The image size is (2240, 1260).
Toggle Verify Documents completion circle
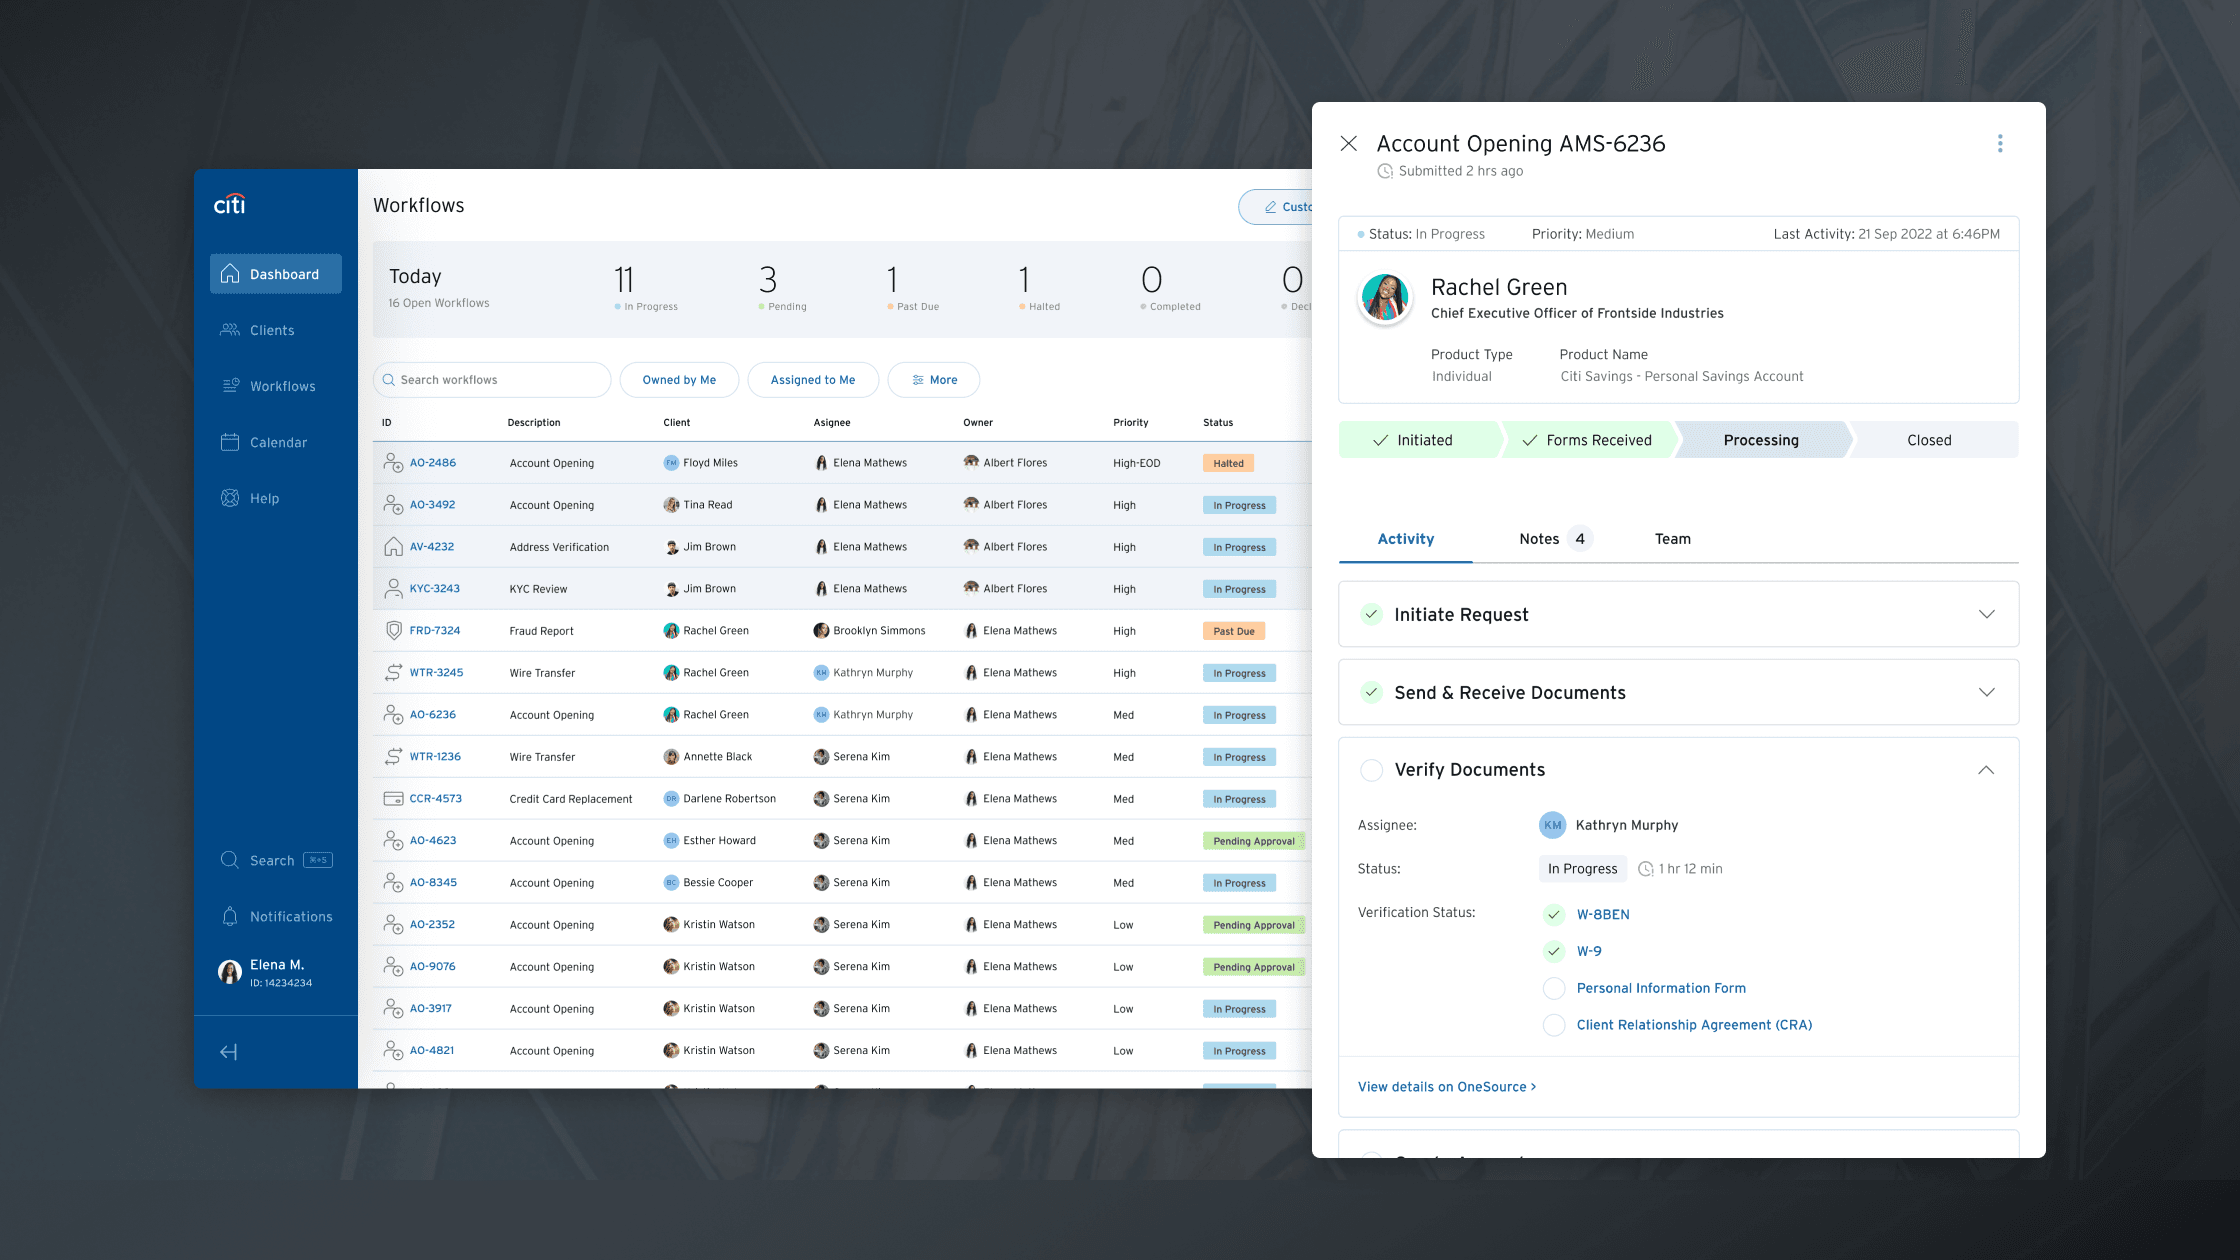pyautogui.click(x=1372, y=770)
